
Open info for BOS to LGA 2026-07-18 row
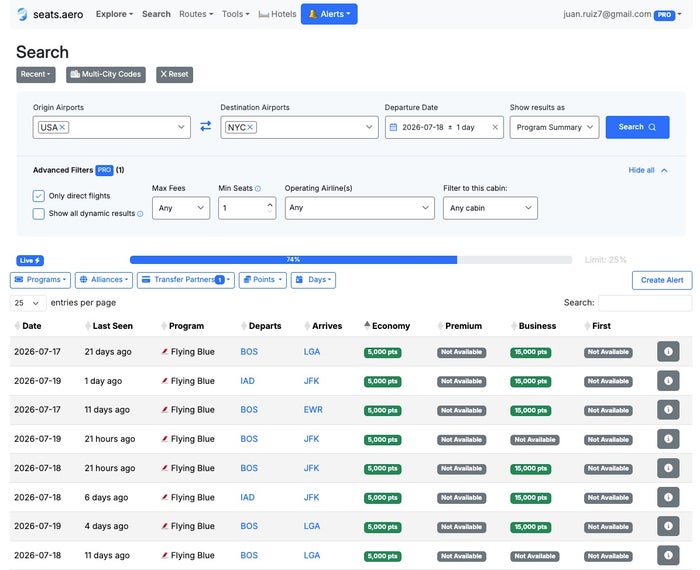pyautogui.click(x=668, y=555)
